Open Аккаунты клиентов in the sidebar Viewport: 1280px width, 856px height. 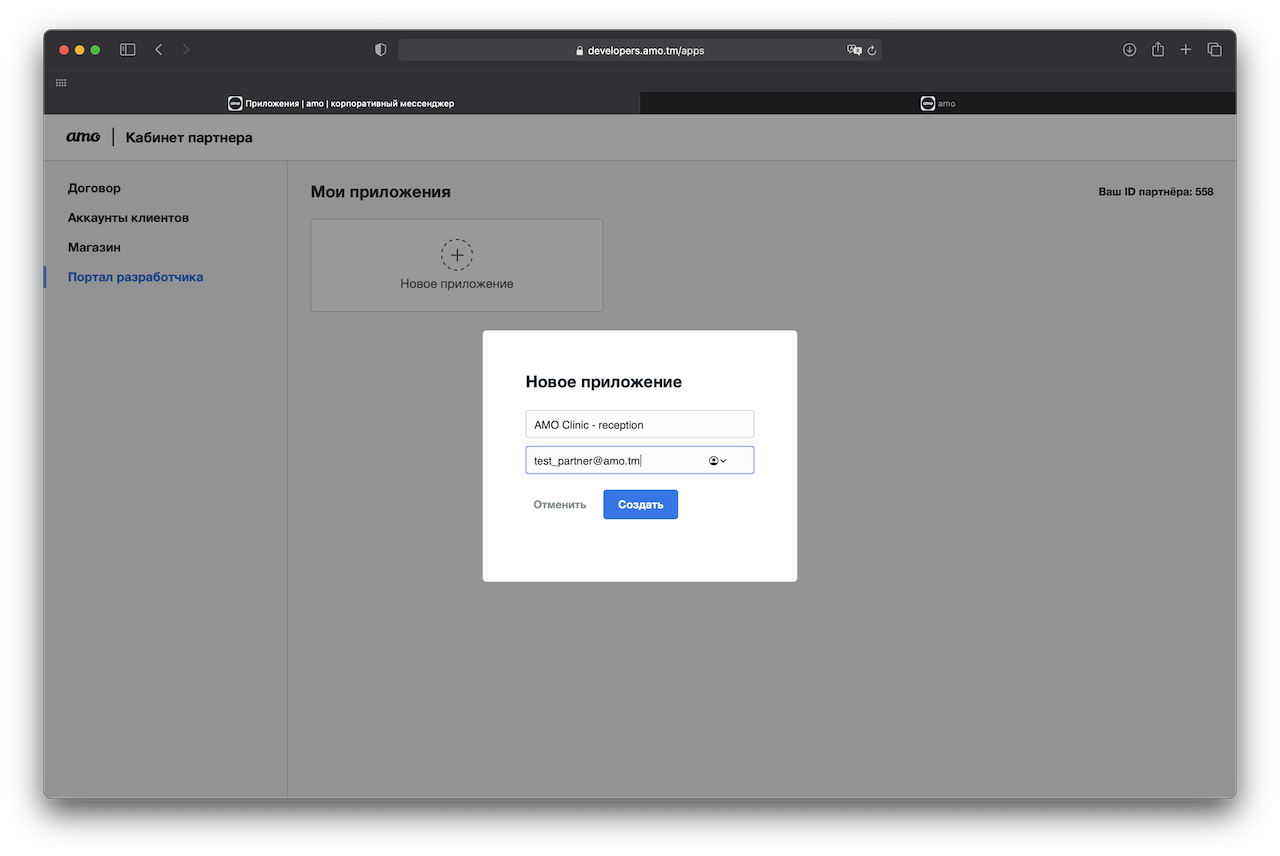(x=128, y=218)
